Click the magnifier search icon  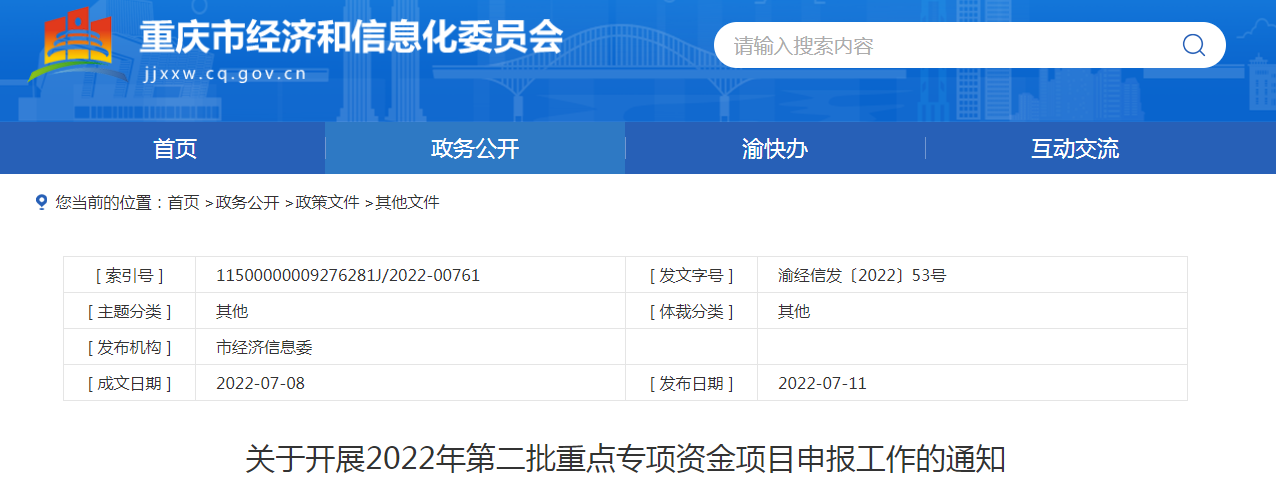point(1193,45)
